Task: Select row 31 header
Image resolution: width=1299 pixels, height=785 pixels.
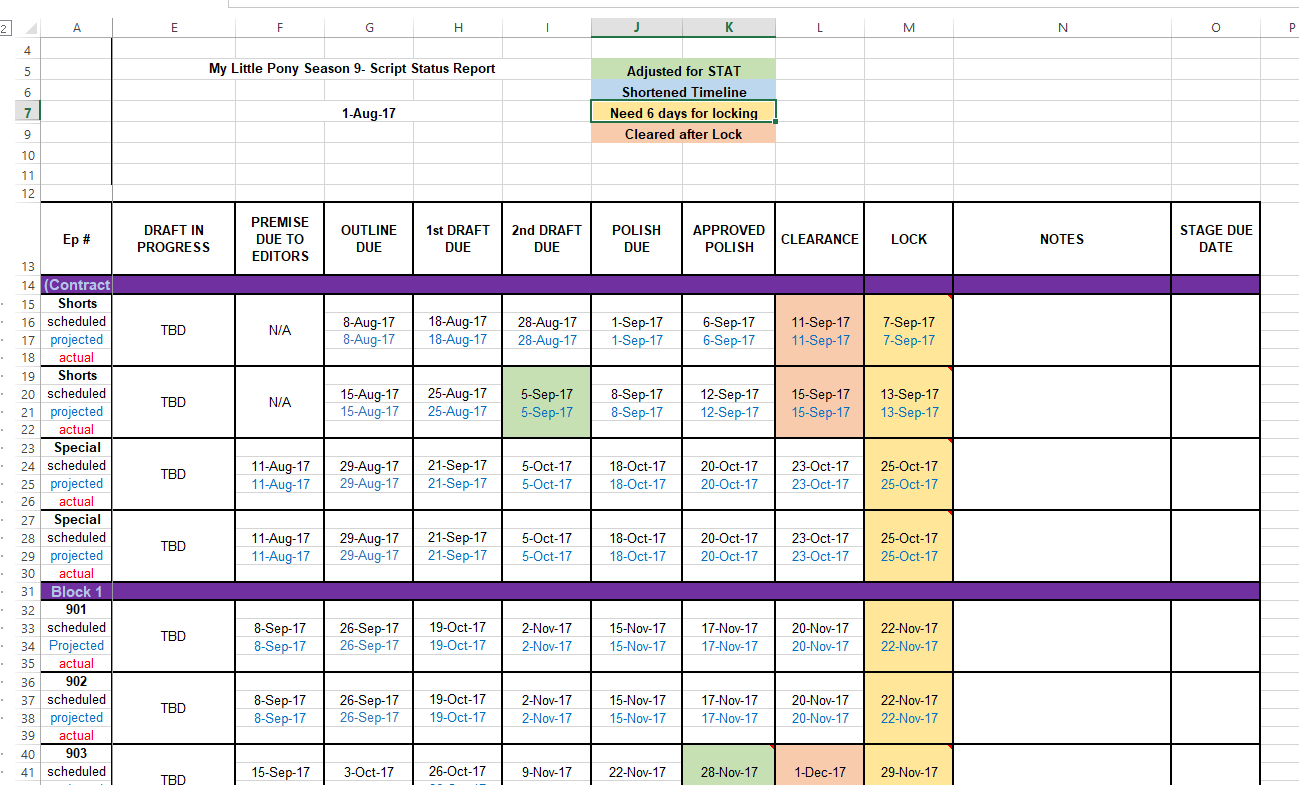Action: 27,592
